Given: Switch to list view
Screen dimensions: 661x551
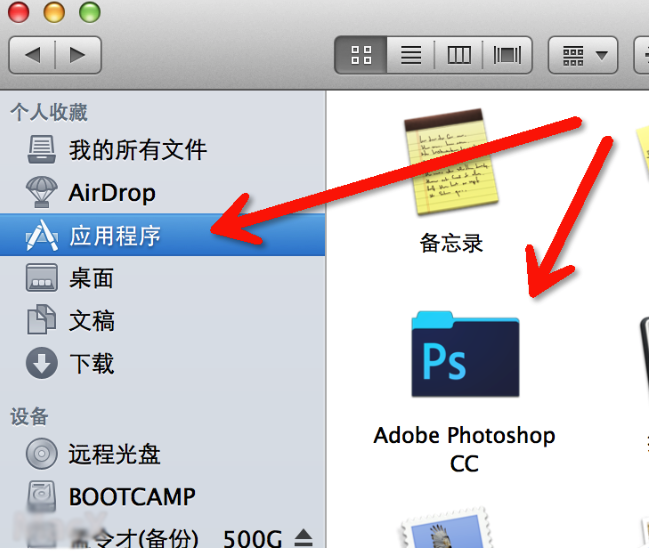Looking at the screenshot, I should pyautogui.click(x=411, y=55).
